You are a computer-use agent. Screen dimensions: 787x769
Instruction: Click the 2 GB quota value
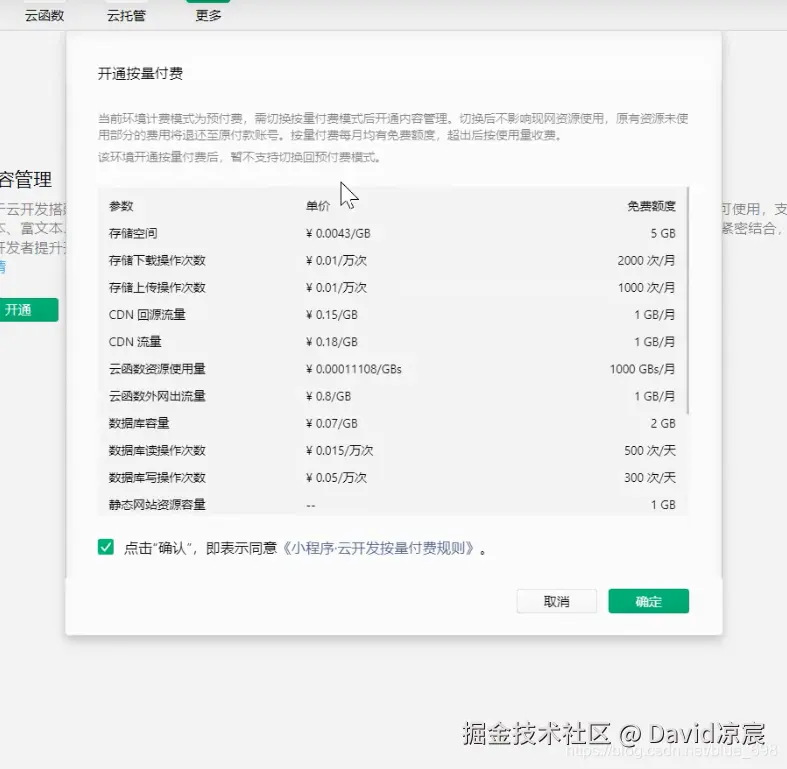tap(663, 423)
